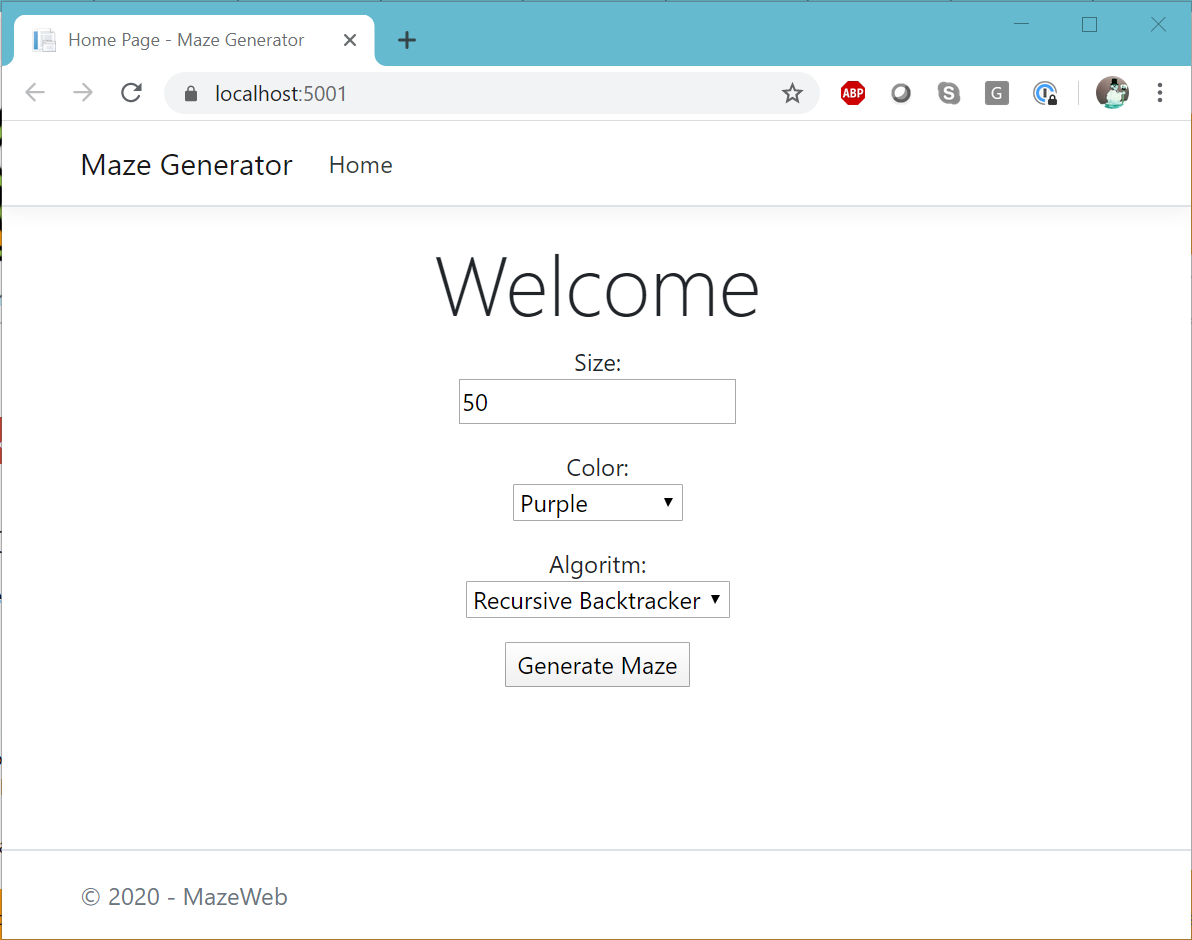Expand the Recursive Backtracker selector arrow
The width and height of the screenshot is (1192, 940).
point(715,600)
